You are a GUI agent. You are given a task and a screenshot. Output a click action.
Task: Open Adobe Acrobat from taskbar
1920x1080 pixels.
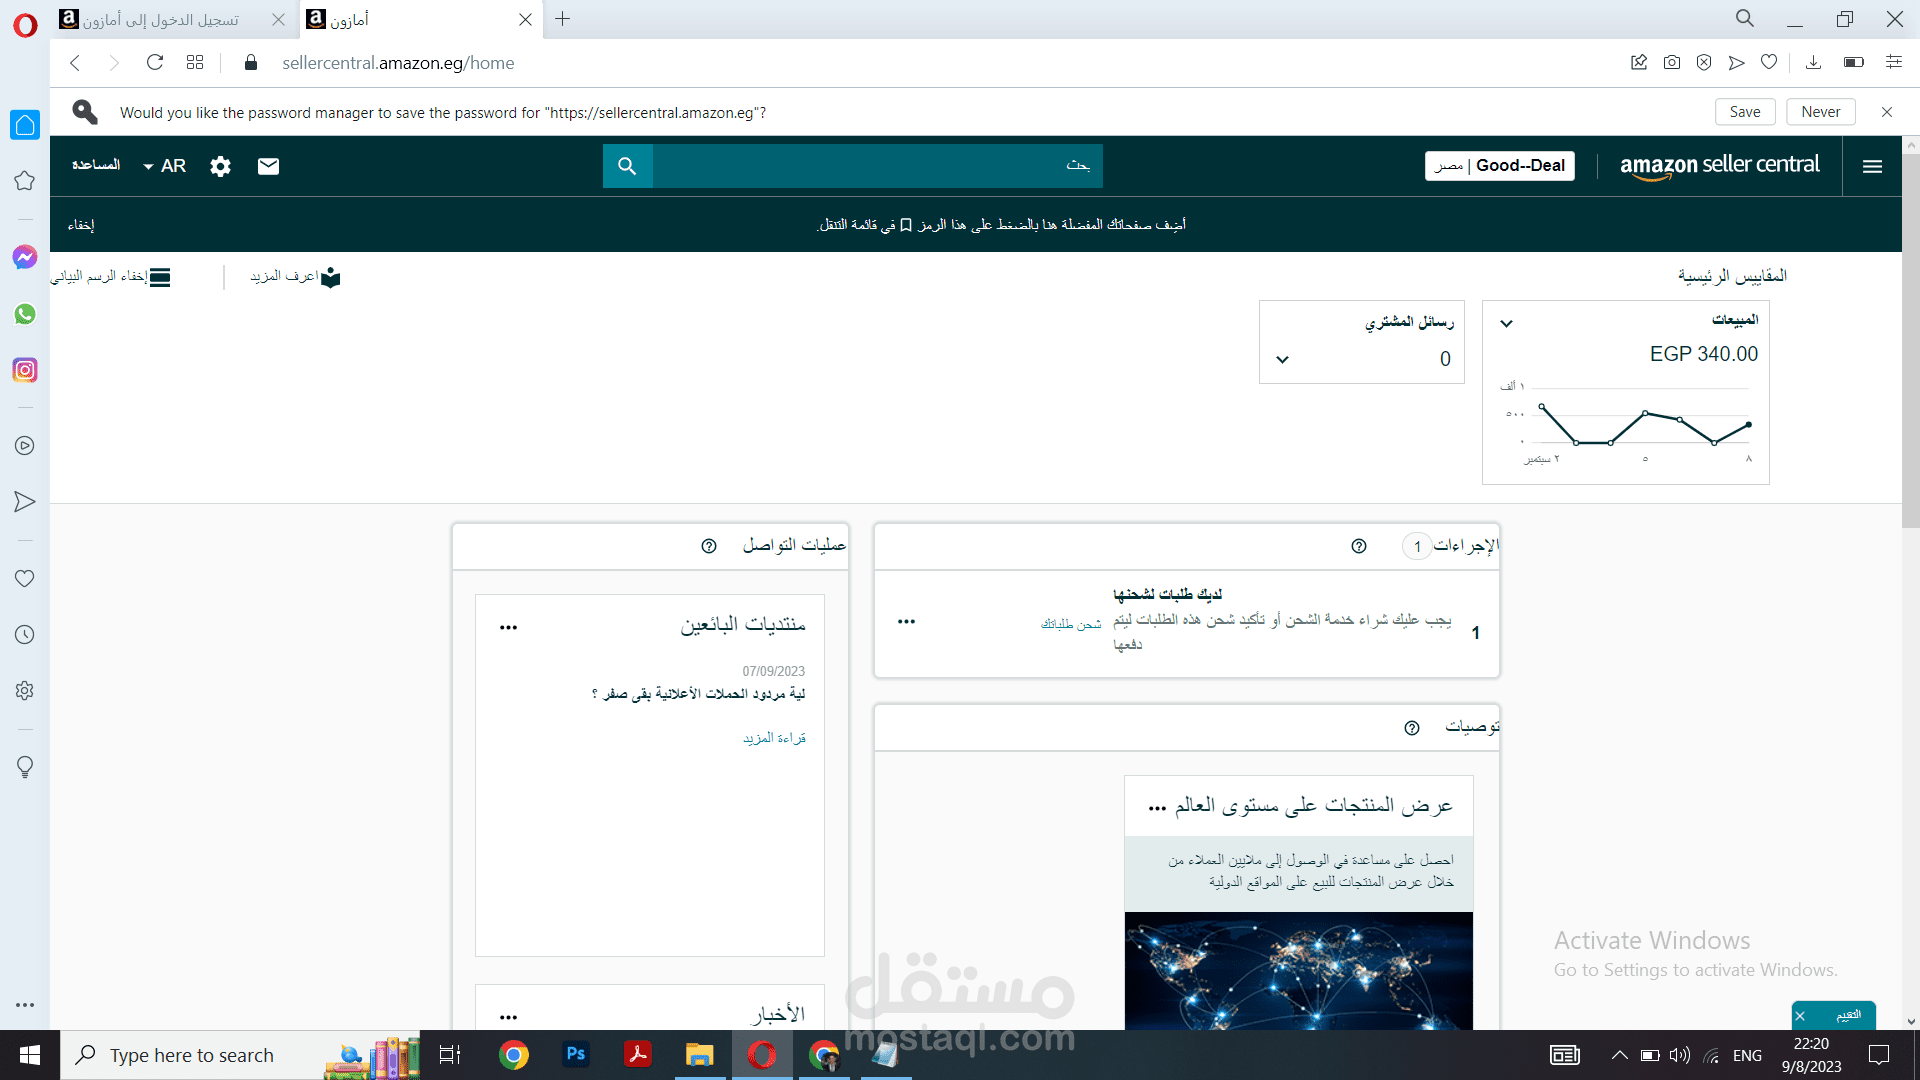637,1054
